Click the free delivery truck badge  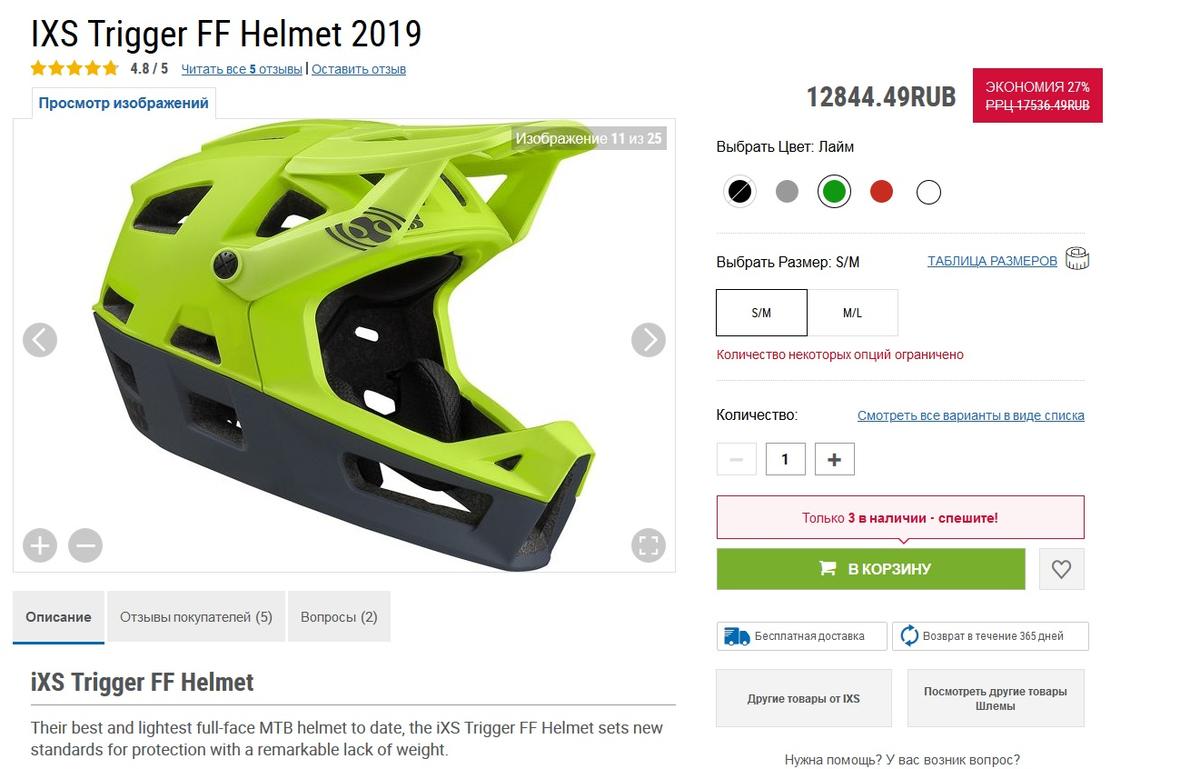[x=803, y=636]
